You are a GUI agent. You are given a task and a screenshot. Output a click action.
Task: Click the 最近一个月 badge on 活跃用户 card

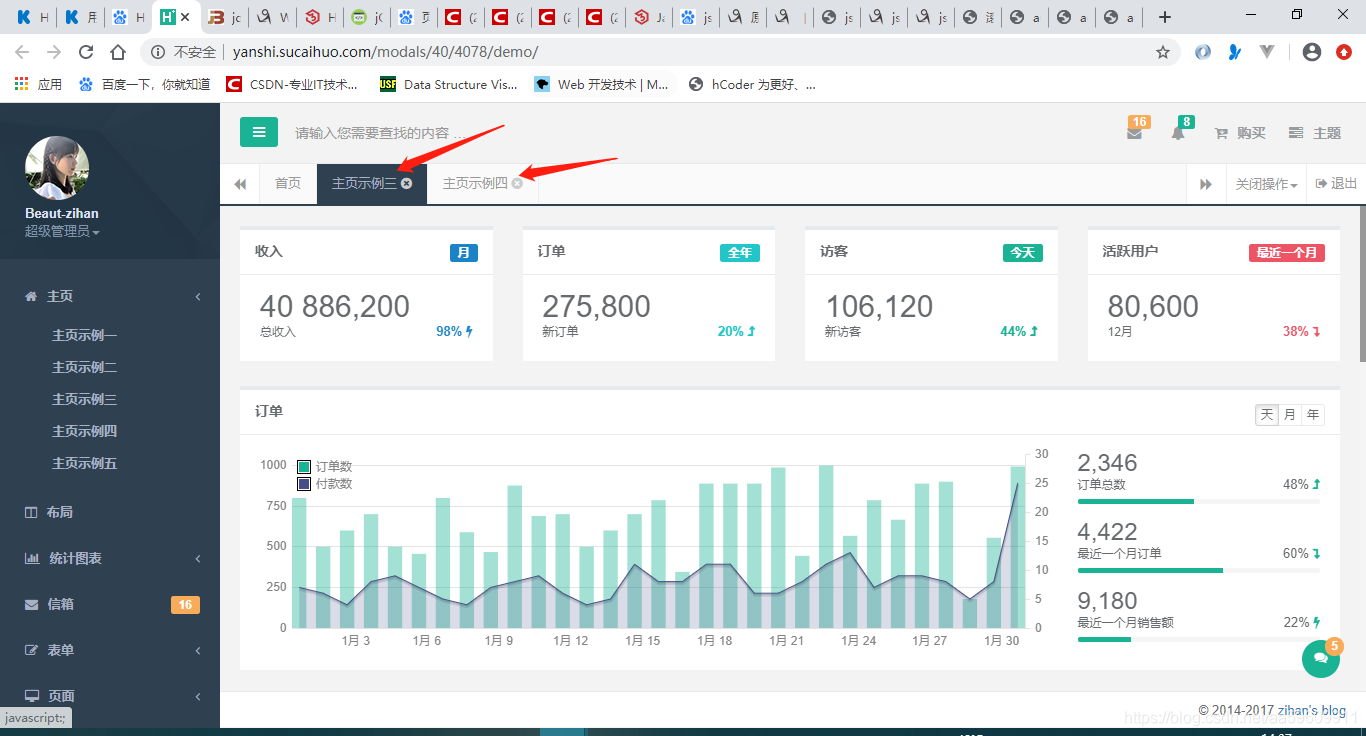point(1287,253)
